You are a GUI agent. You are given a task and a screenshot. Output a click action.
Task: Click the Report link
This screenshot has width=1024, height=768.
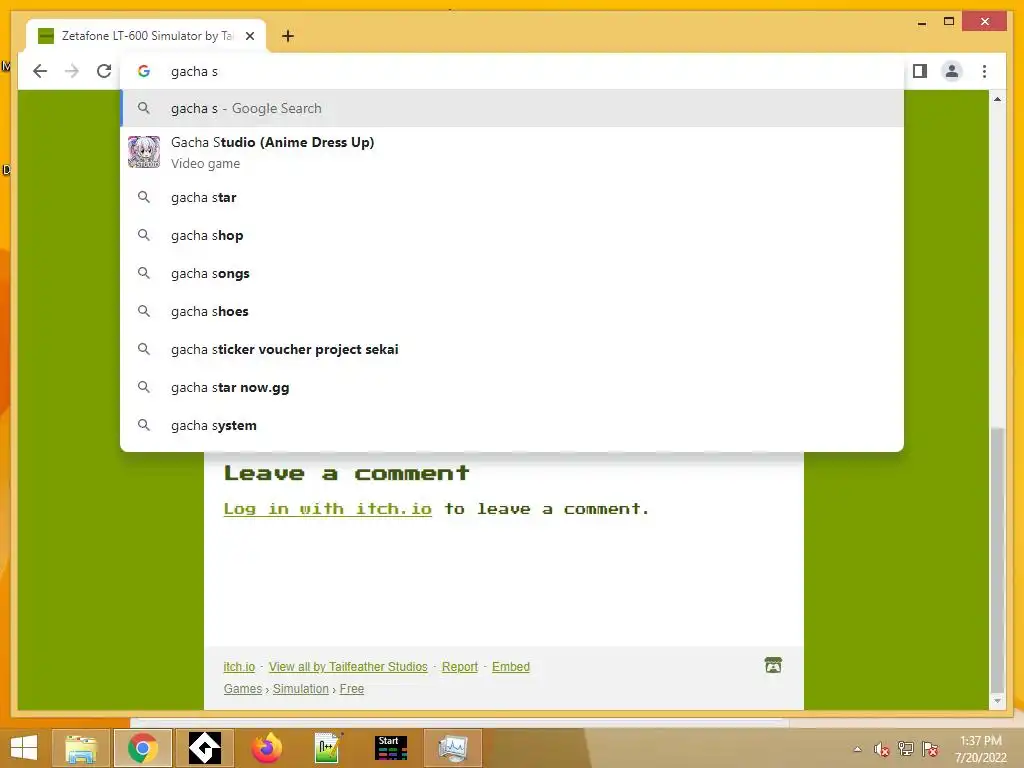click(460, 667)
